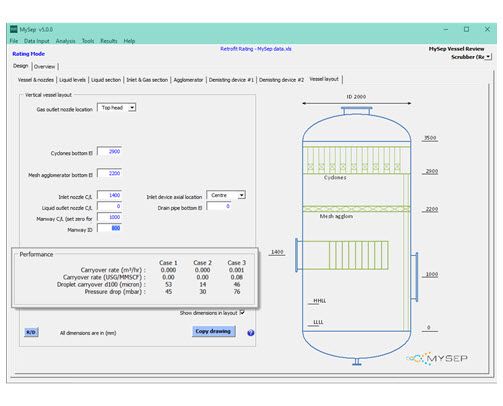503x406 pixels.
Task: Maximize the MySep window
Action: (467, 29)
